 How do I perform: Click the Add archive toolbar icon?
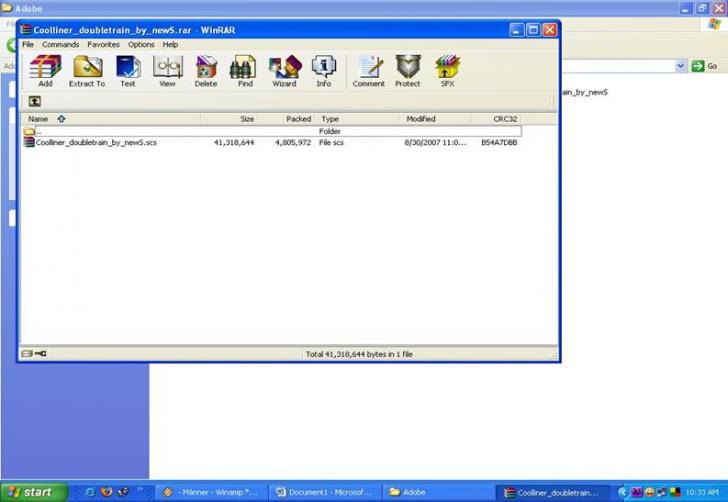tap(45, 70)
